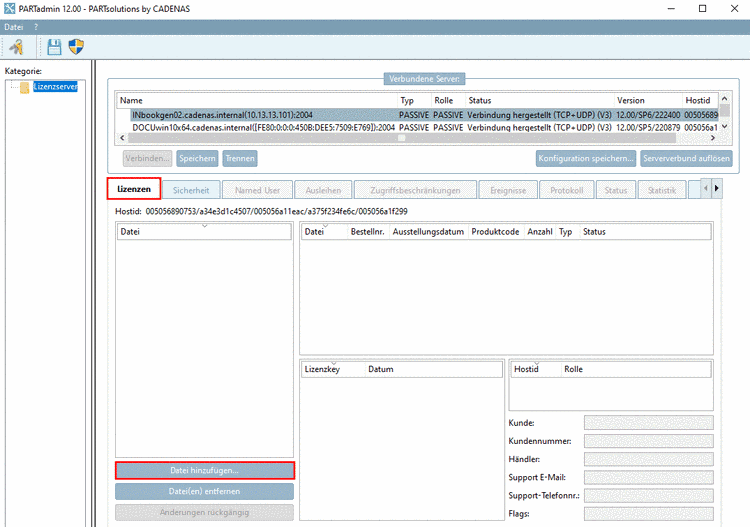Sort server list by Rolle column
The image size is (750, 527).
click(448, 100)
